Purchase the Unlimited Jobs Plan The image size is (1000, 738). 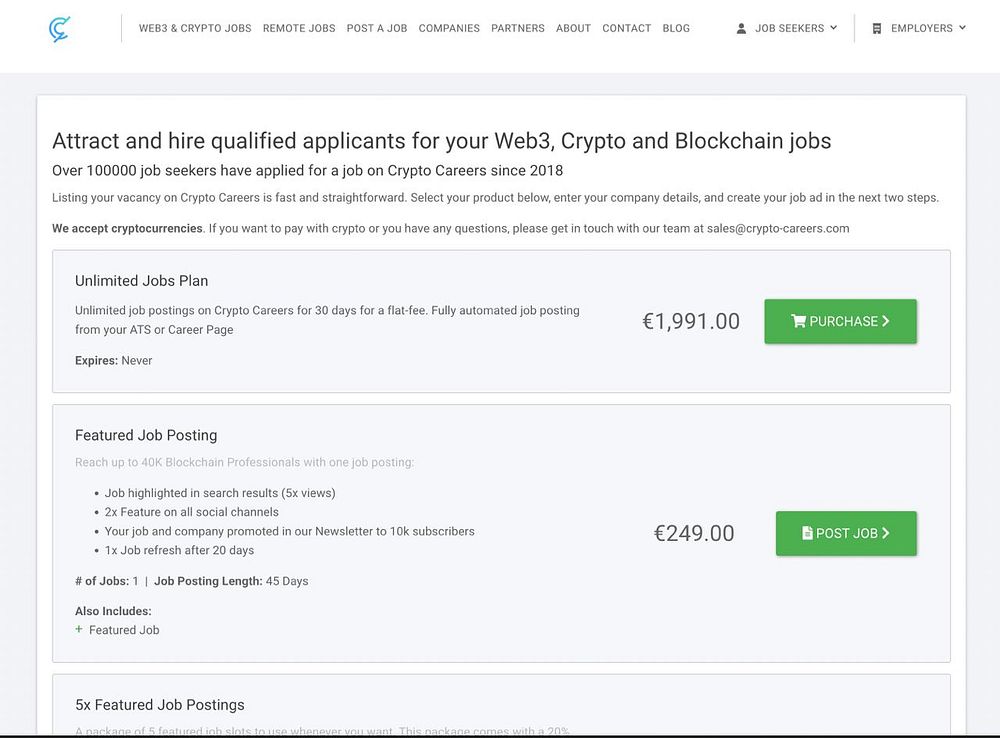coord(840,321)
